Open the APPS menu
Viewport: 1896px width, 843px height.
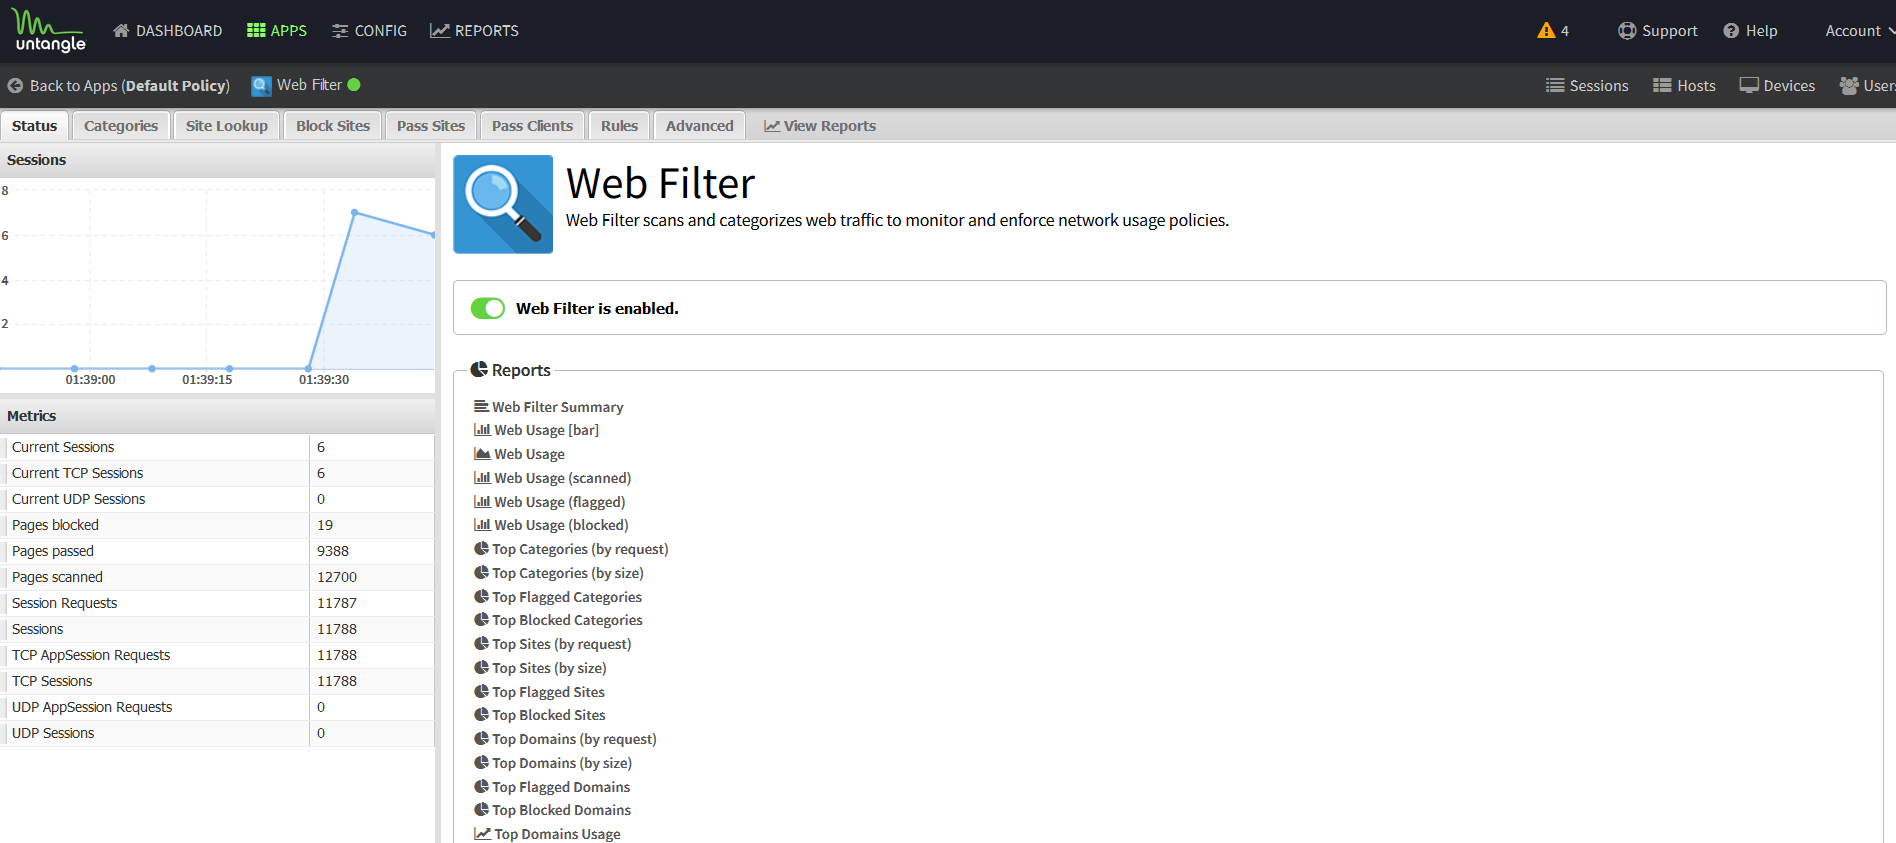pyautogui.click(x=277, y=31)
